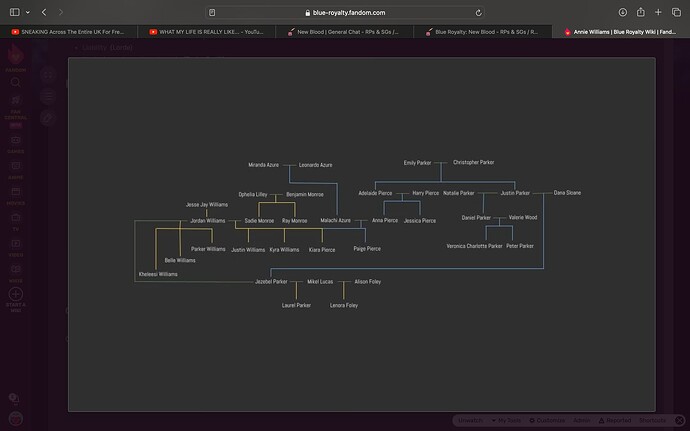This screenshot has height=431, width=690.
Task: Click the Safari downloads icon
Action: [639, 12]
